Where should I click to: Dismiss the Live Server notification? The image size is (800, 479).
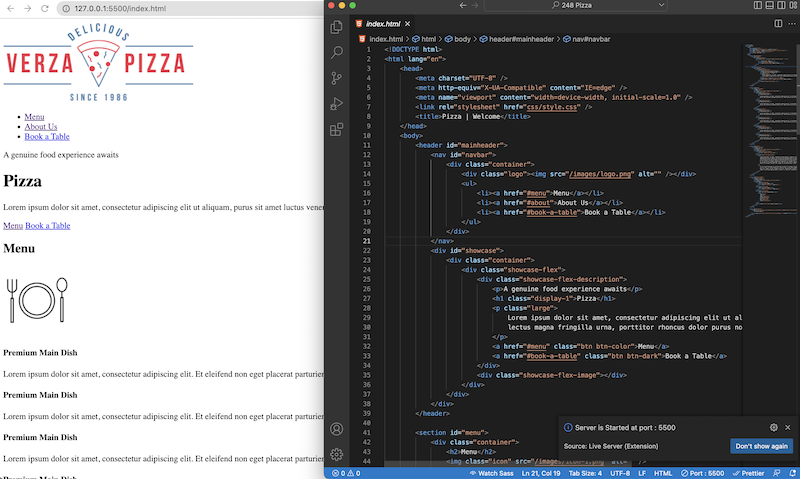pos(787,427)
